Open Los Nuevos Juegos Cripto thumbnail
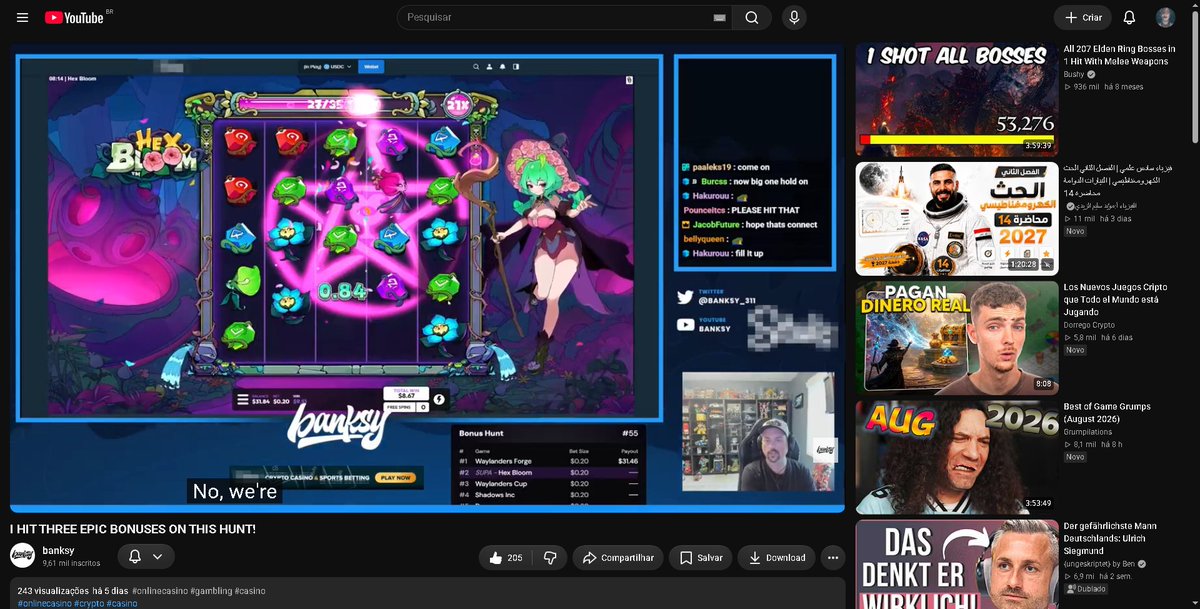The width and height of the screenshot is (1200, 609). [956, 337]
